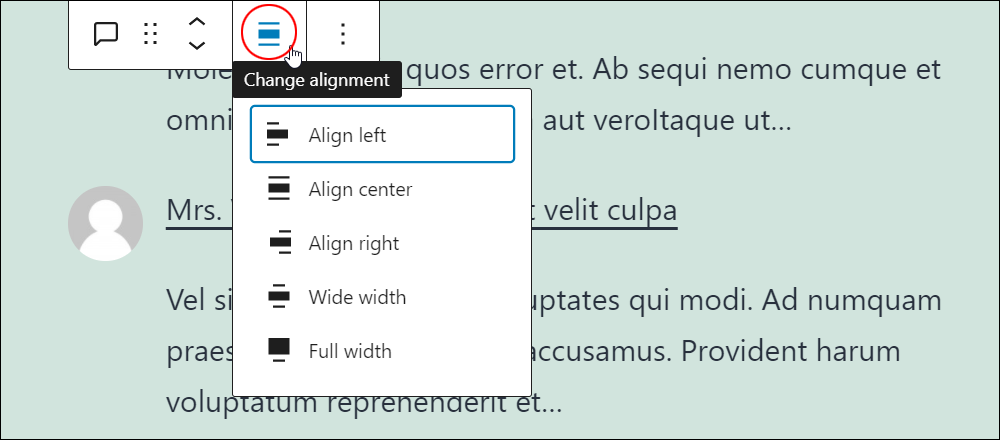Image resolution: width=1000 pixels, height=440 pixels.
Task: Click the comment block speech bubble icon
Action: click(105, 34)
